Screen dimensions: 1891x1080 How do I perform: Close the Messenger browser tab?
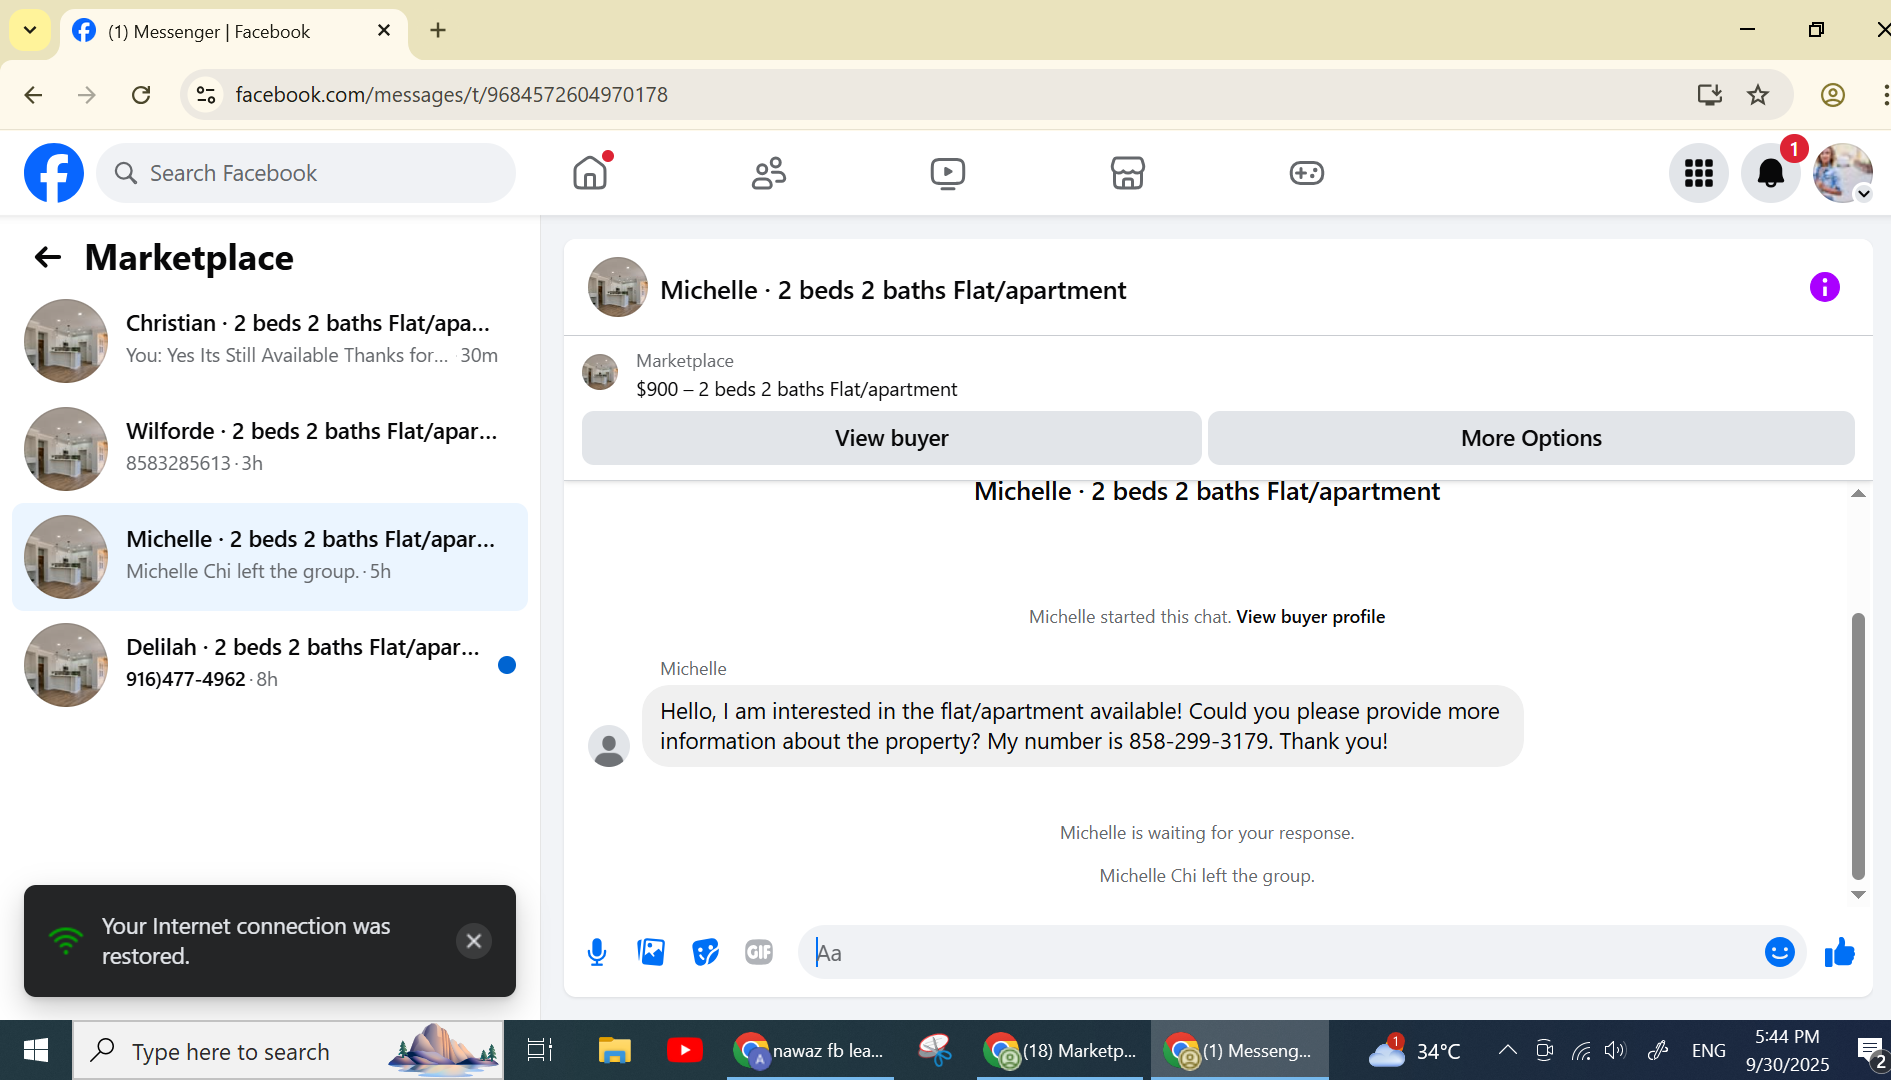pos(384,31)
